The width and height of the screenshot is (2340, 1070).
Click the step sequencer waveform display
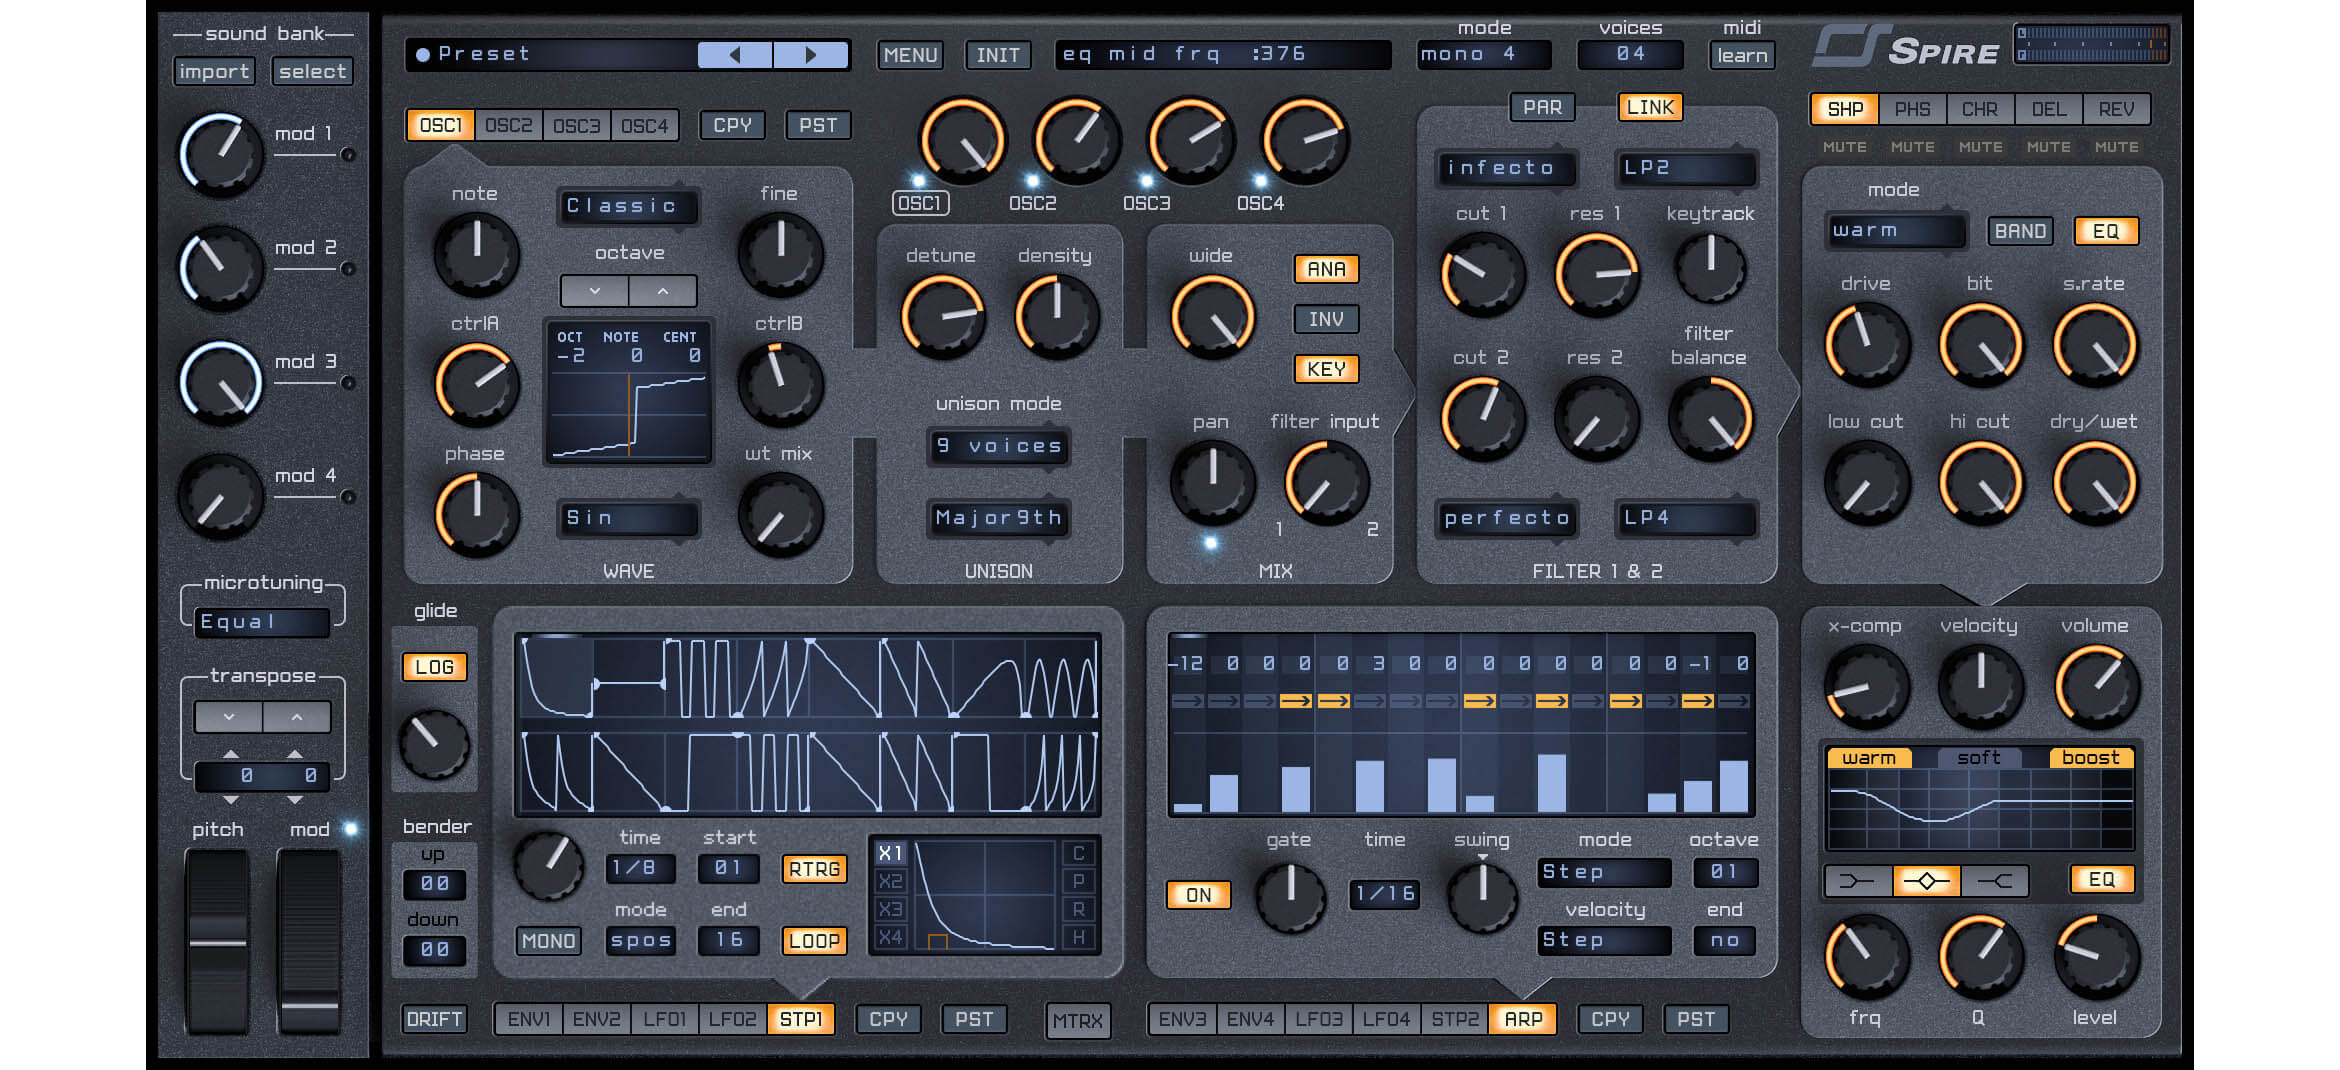(x=808, y=725)
